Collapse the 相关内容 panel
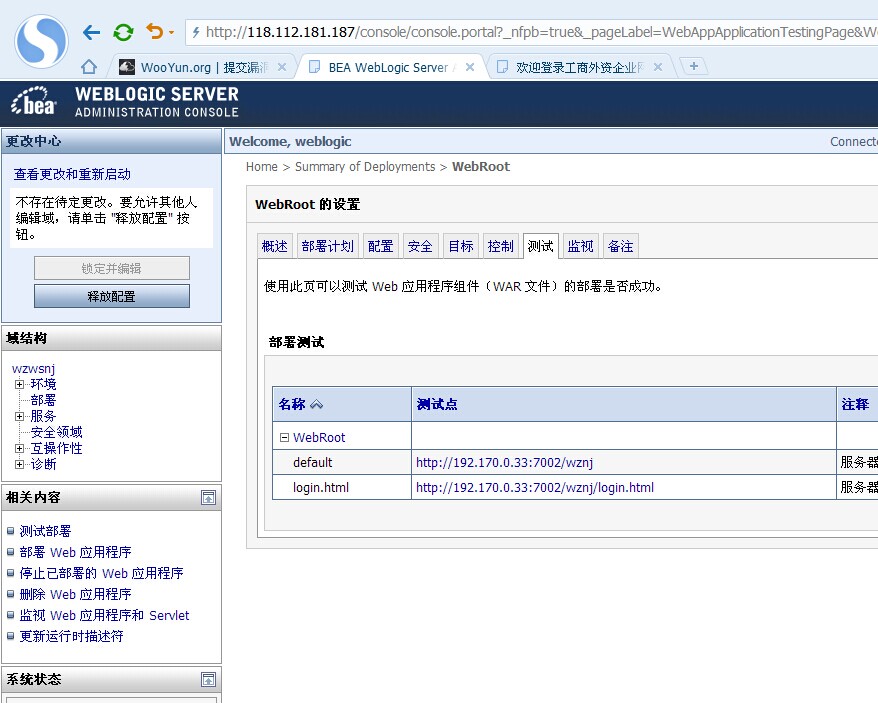This screenshot has height=703, width=878. [208, 497]
